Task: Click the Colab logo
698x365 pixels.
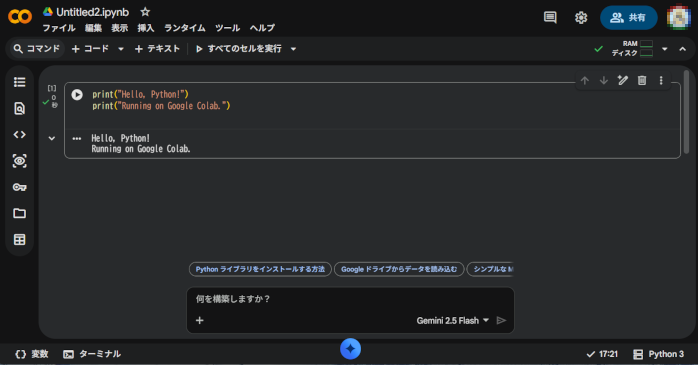Action: (20, 17)
